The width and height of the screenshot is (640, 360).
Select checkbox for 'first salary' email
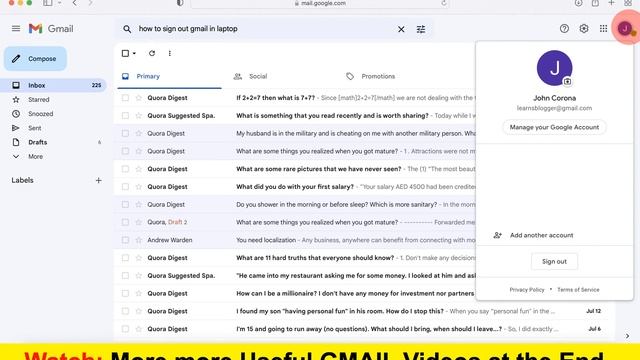coord(125,187)
